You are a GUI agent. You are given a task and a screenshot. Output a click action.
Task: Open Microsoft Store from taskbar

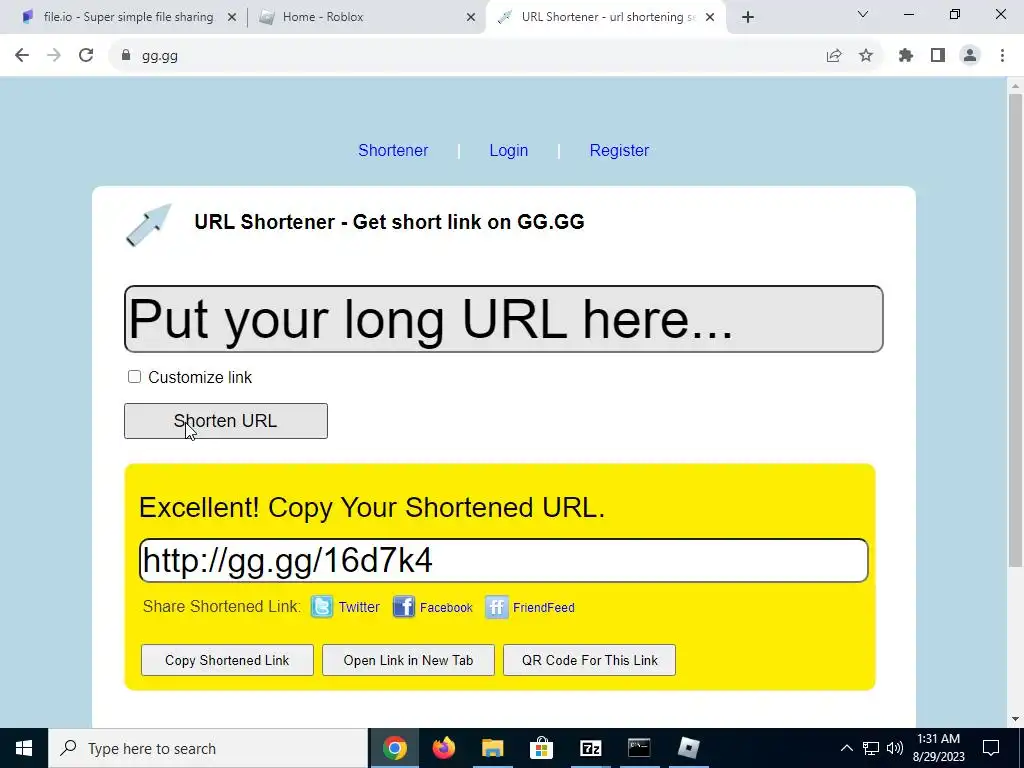pos(541,748)
